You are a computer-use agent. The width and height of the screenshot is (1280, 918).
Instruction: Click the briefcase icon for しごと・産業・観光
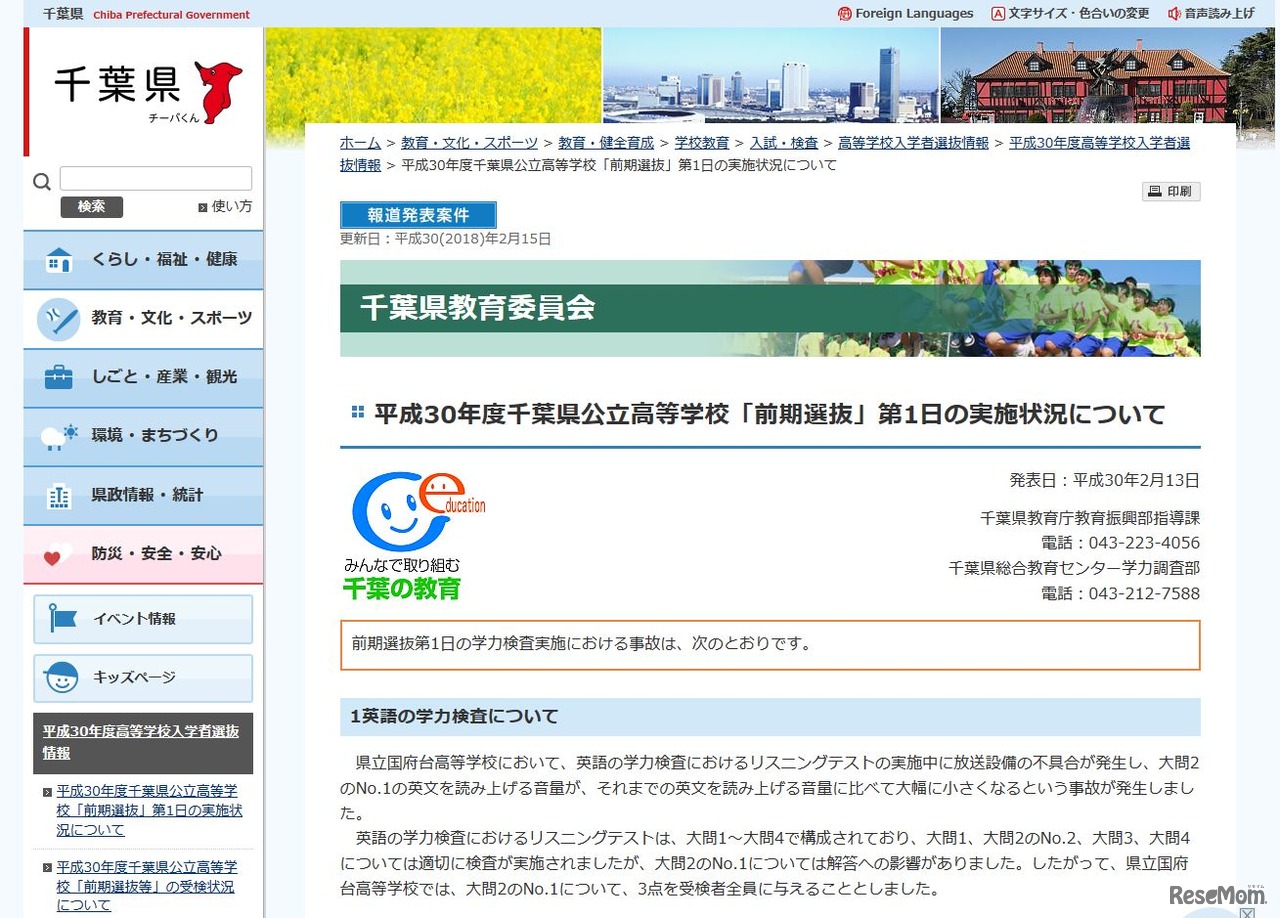[x=58, y=377]
